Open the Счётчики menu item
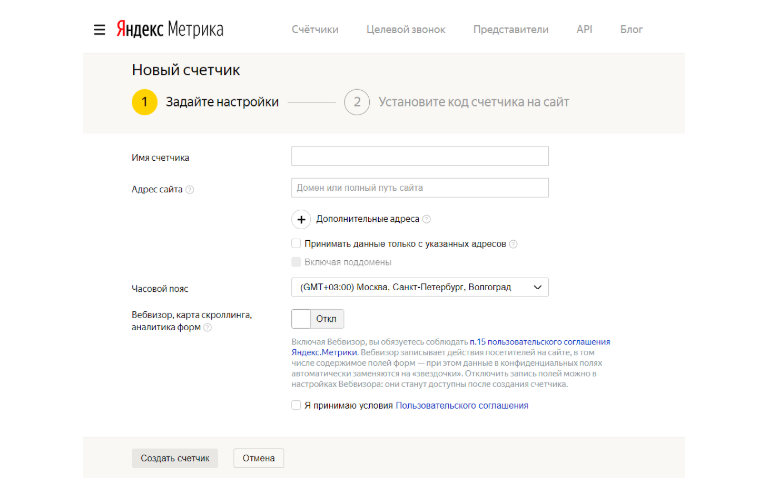This screenshot has height=494, width=767. 315,29
